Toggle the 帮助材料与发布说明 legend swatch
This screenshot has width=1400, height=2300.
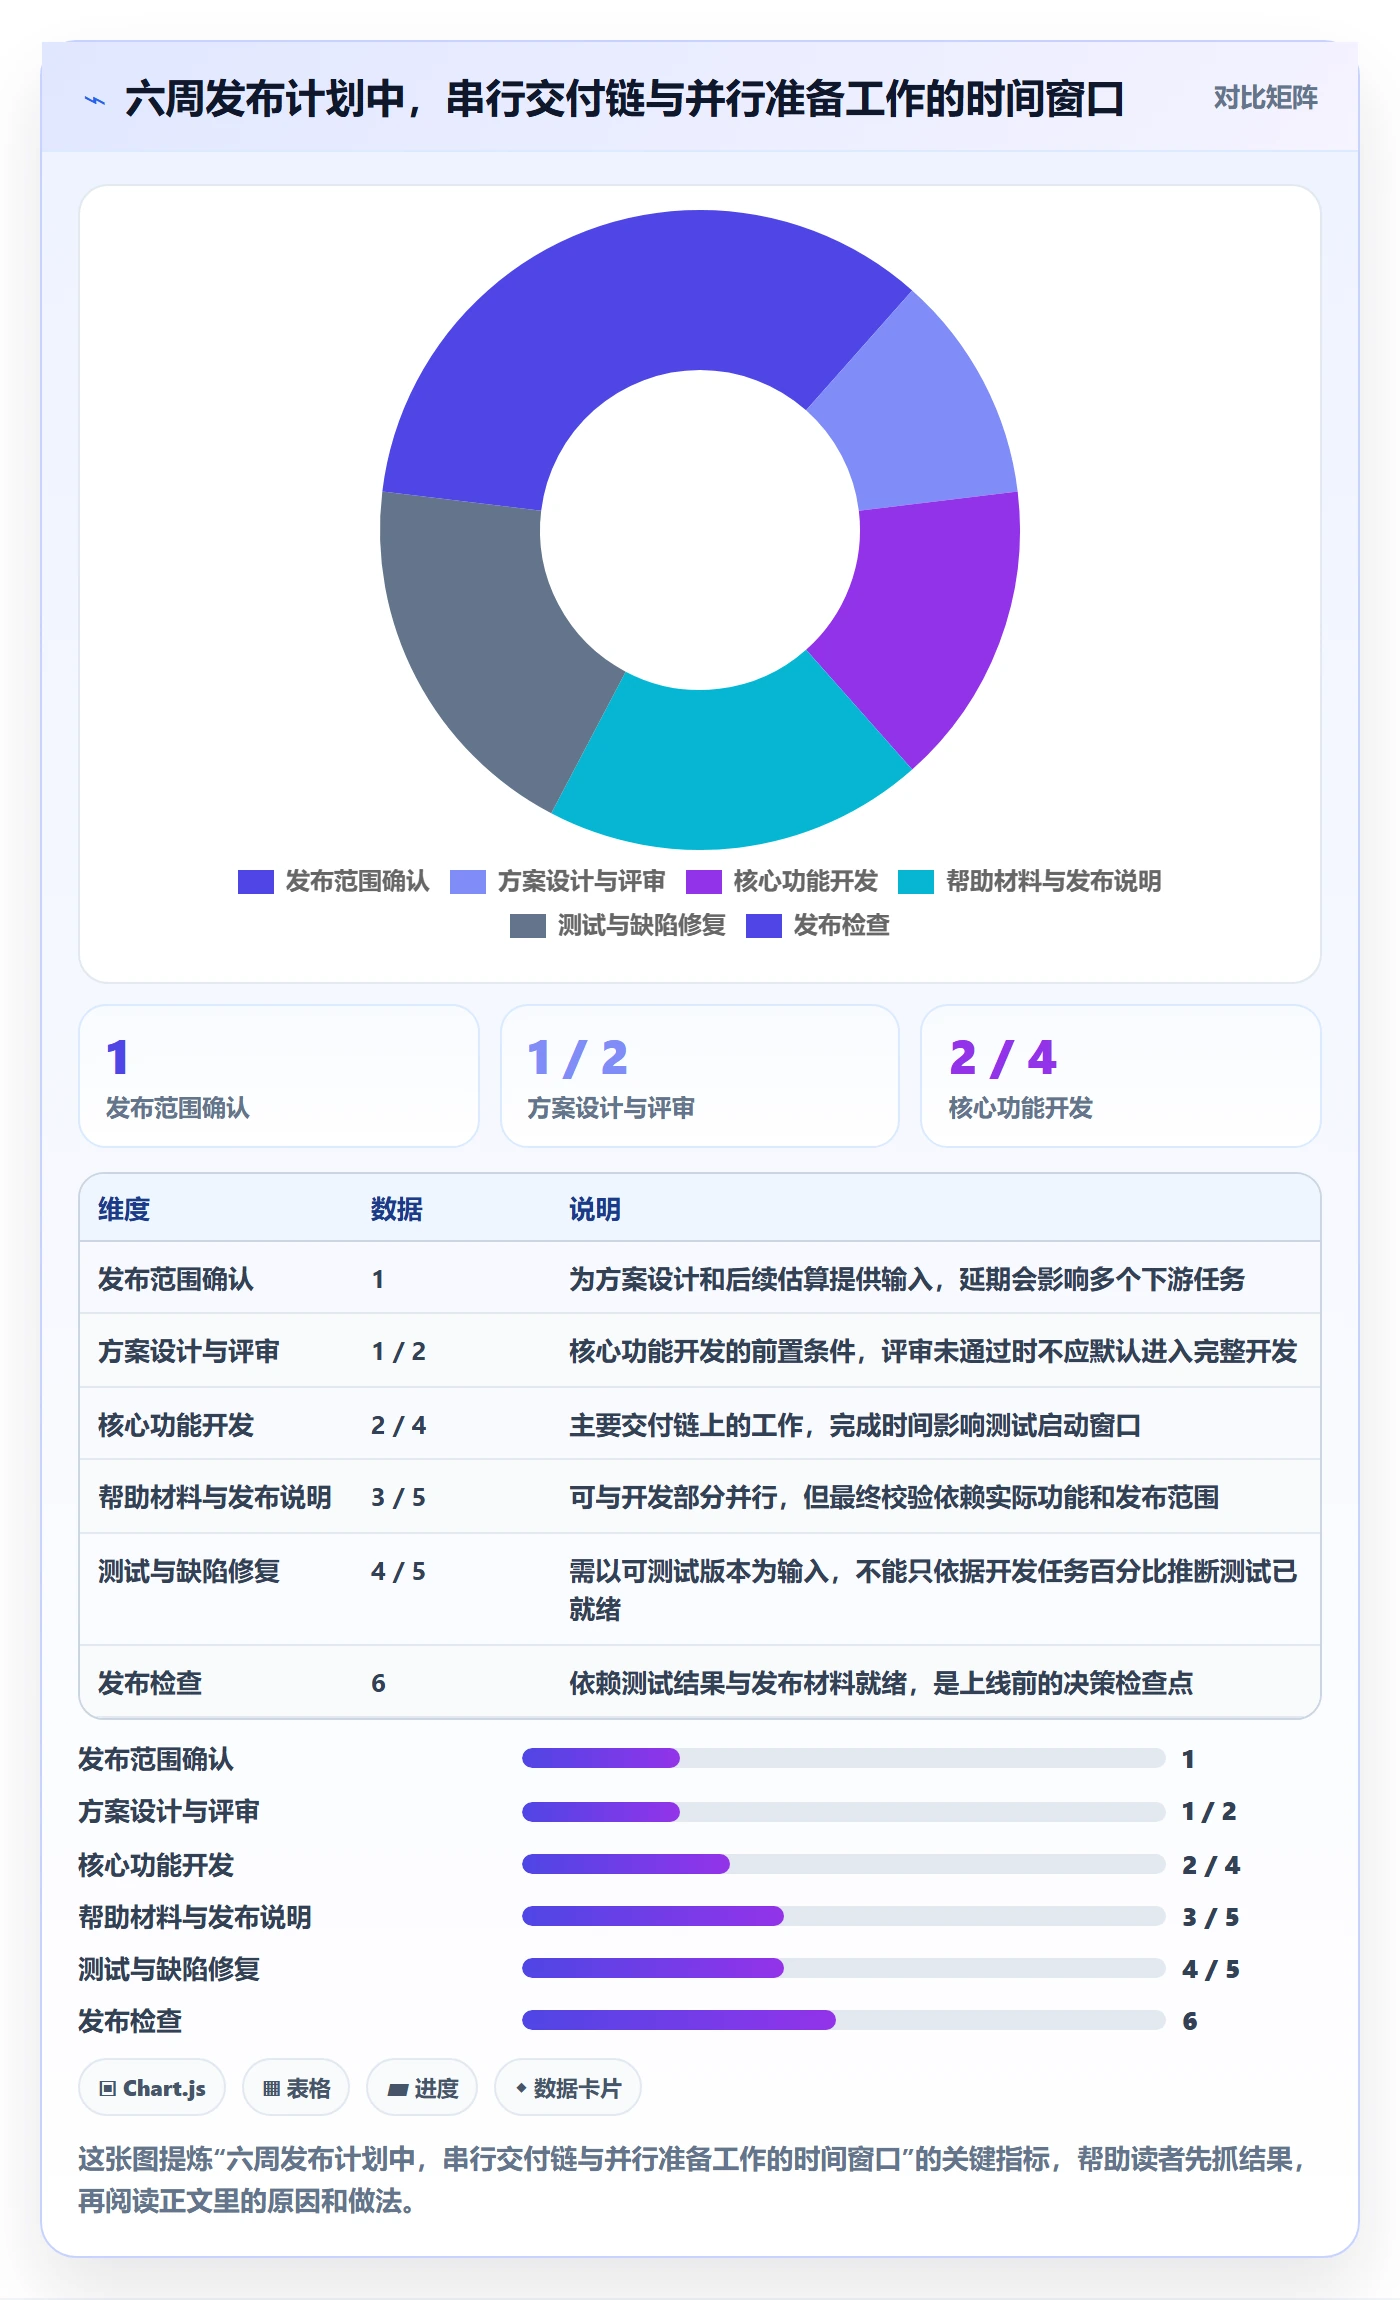coord(916,882)
